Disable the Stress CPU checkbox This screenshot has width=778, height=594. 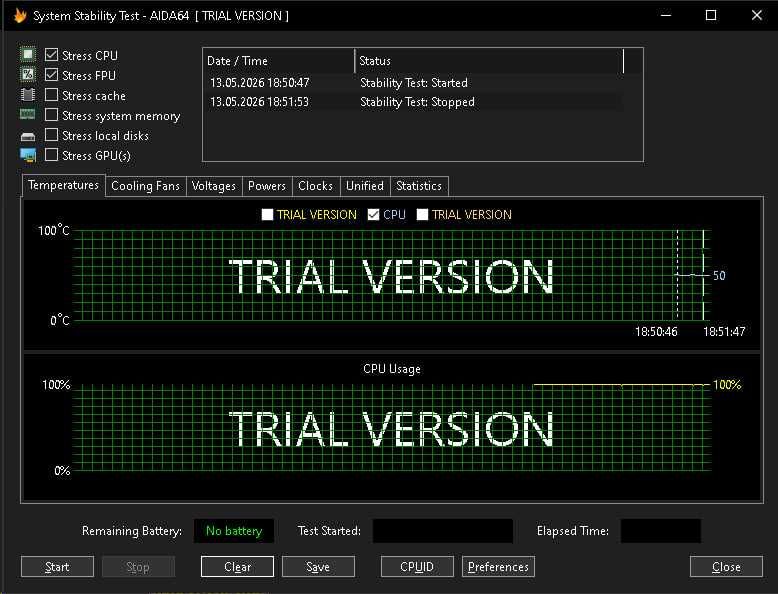(x=51, y=55)
